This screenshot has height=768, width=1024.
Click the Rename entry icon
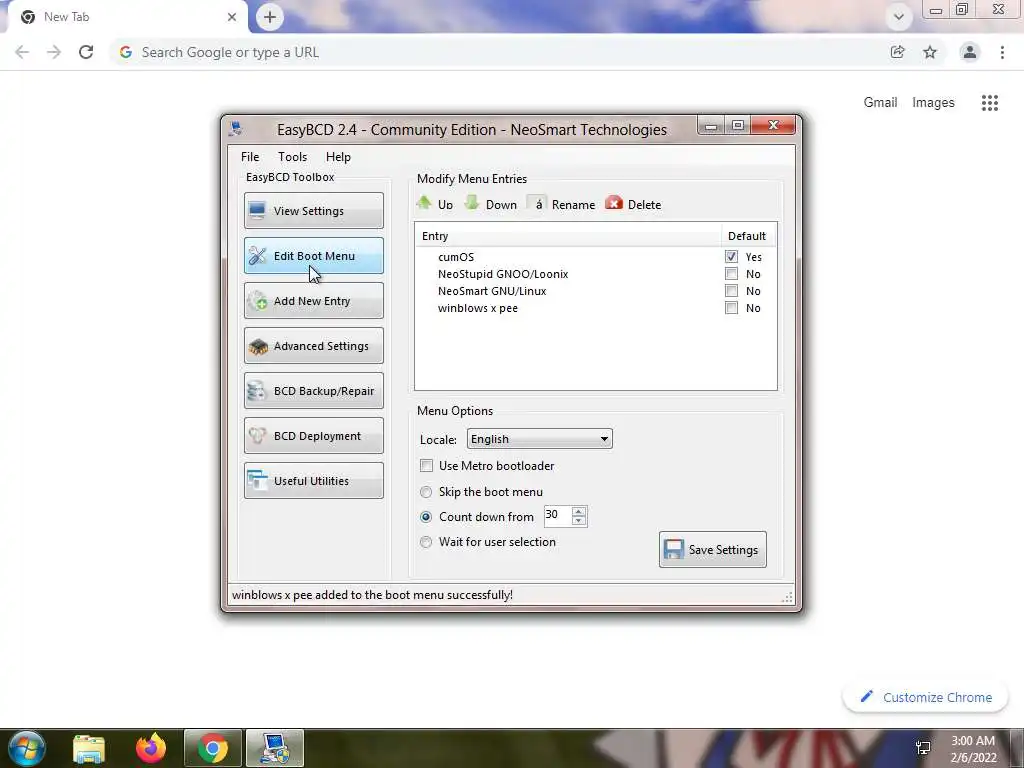tap(536, 204)
